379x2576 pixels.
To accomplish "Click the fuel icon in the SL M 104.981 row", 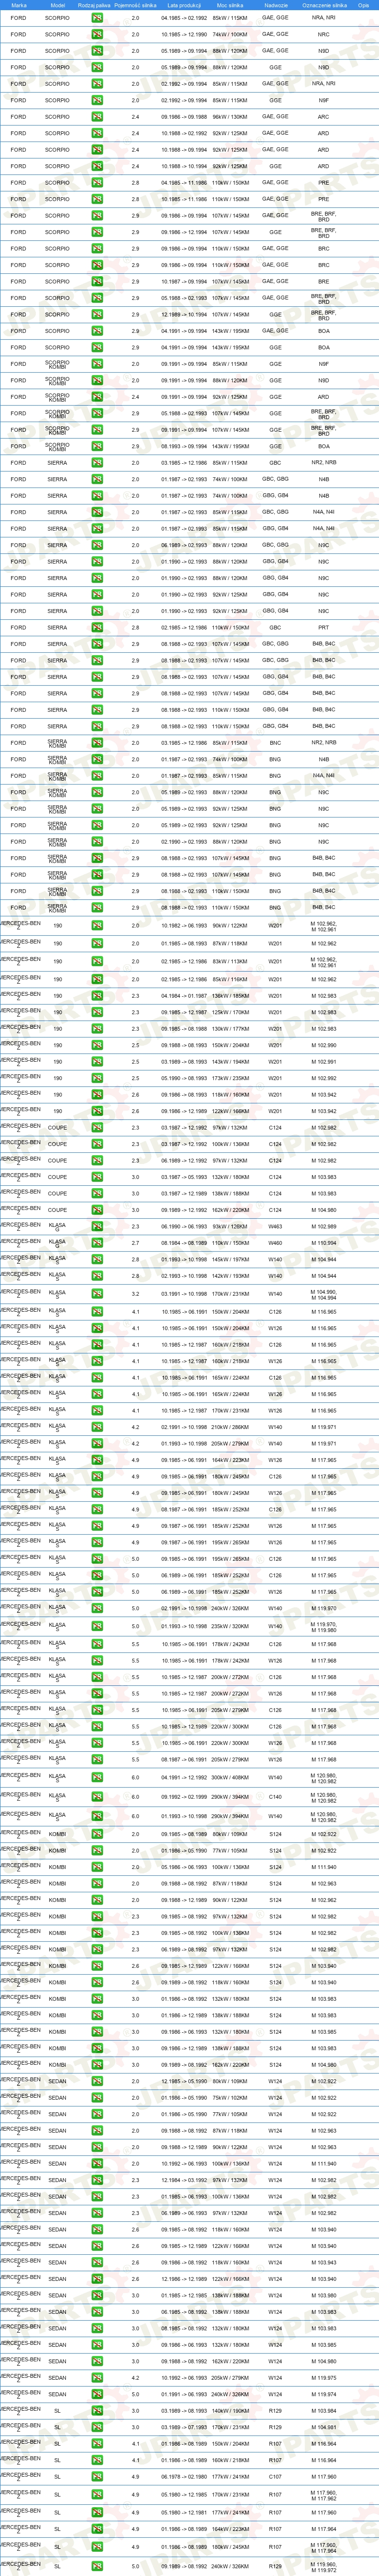I will [x=97, y=2427].
